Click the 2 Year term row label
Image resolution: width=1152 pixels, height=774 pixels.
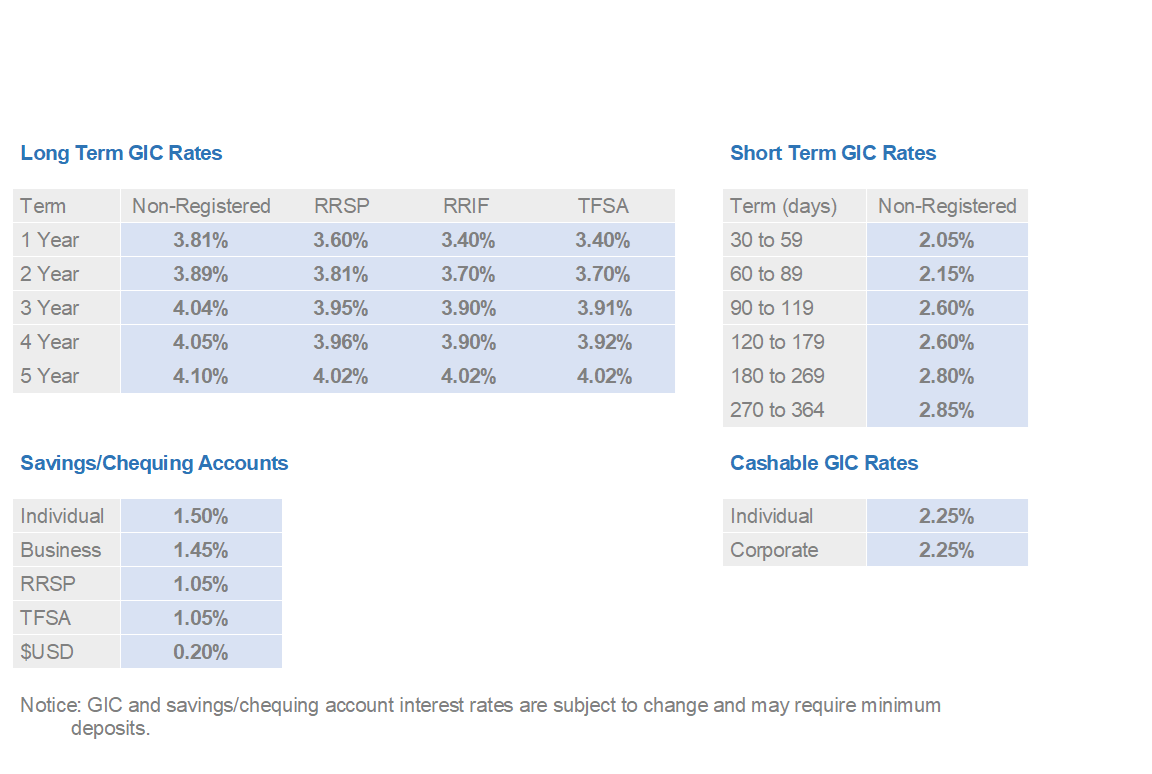[49, 274]
